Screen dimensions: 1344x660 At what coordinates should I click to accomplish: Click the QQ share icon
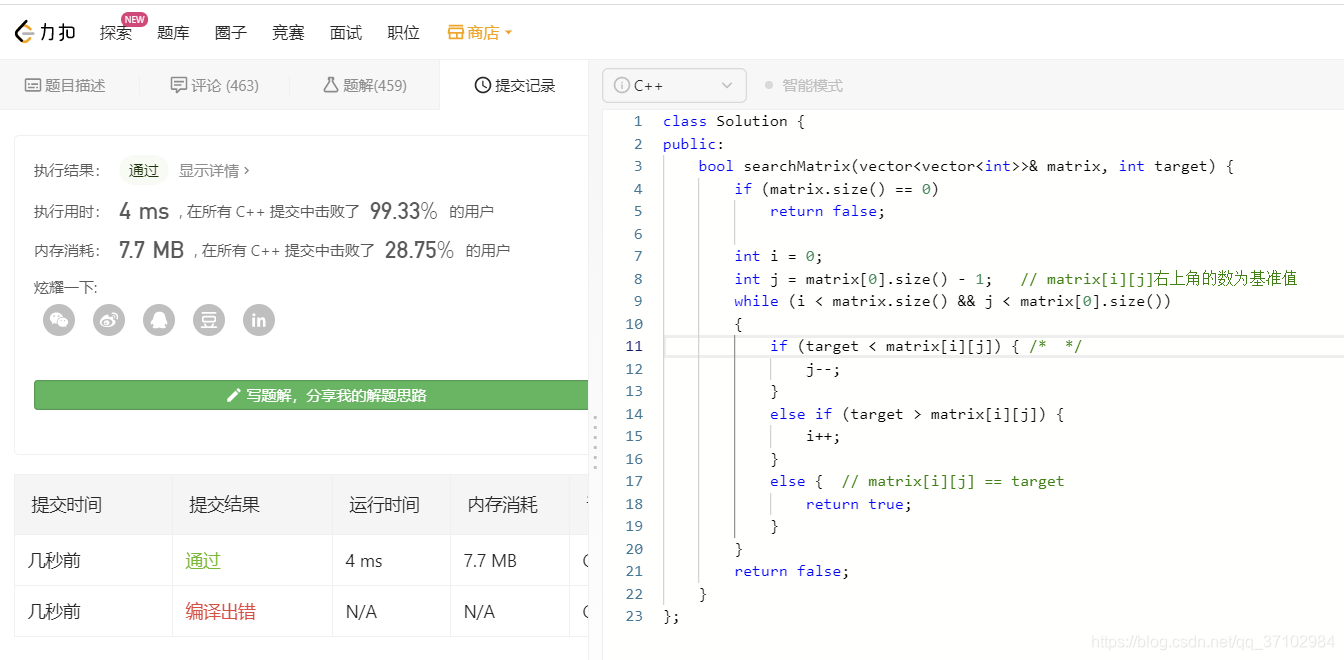coord(158,320)
